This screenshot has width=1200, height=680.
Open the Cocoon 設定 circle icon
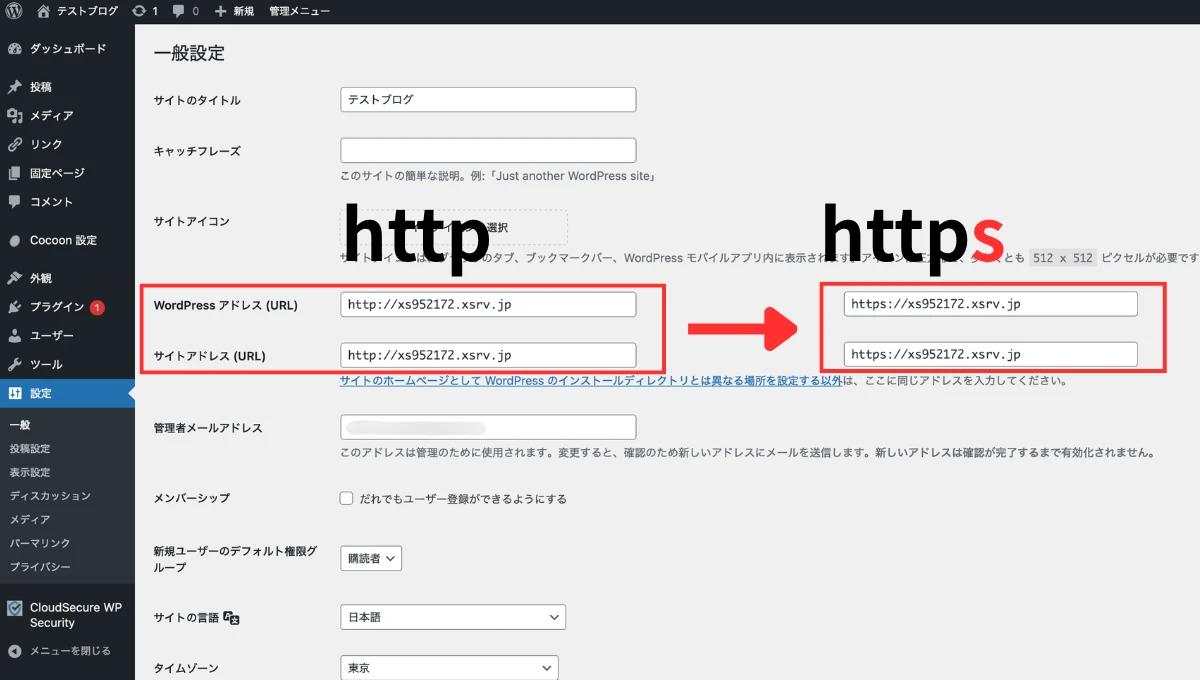(15, 240)
